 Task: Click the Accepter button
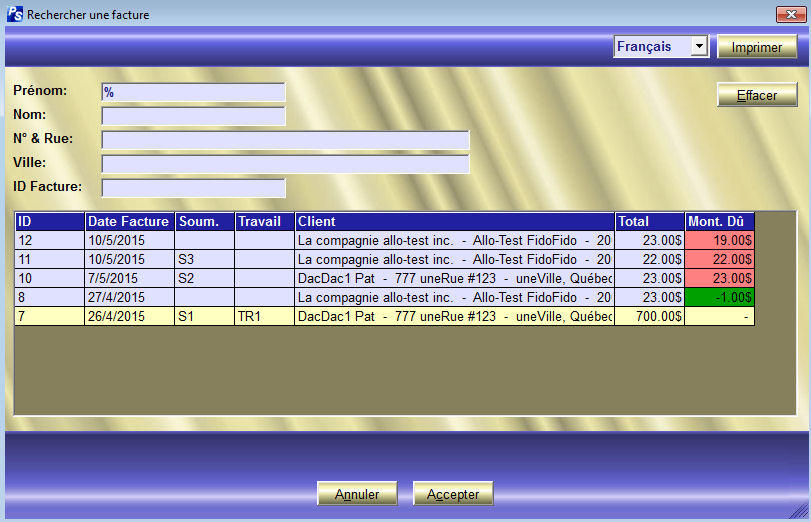[453, 494]
